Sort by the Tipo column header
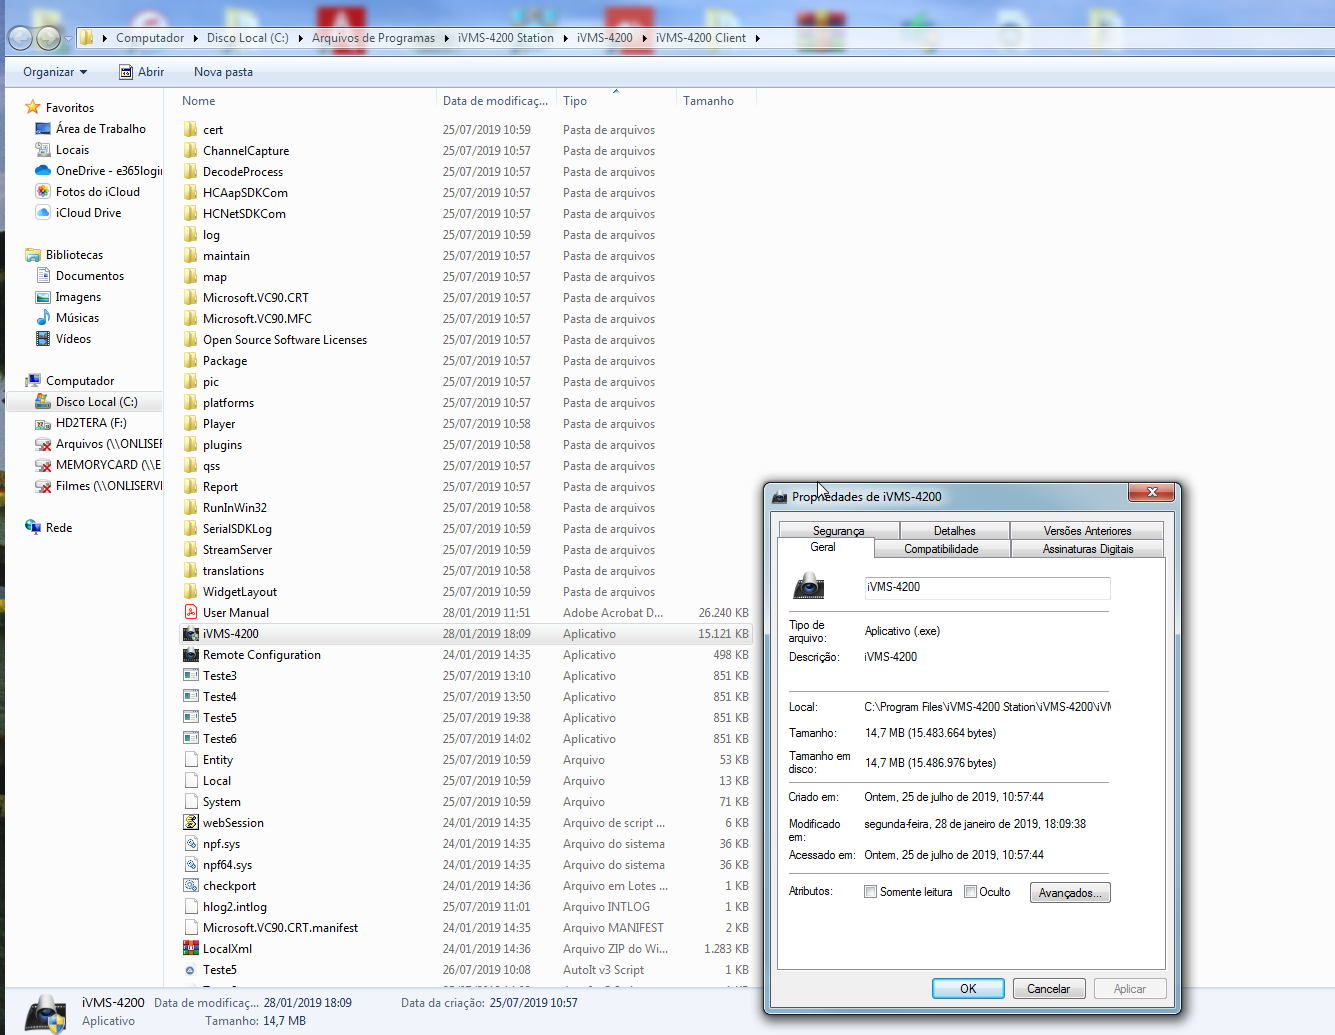This screenshot has height=1035, width=1335. pyautogui.click(x=616, y=101)
